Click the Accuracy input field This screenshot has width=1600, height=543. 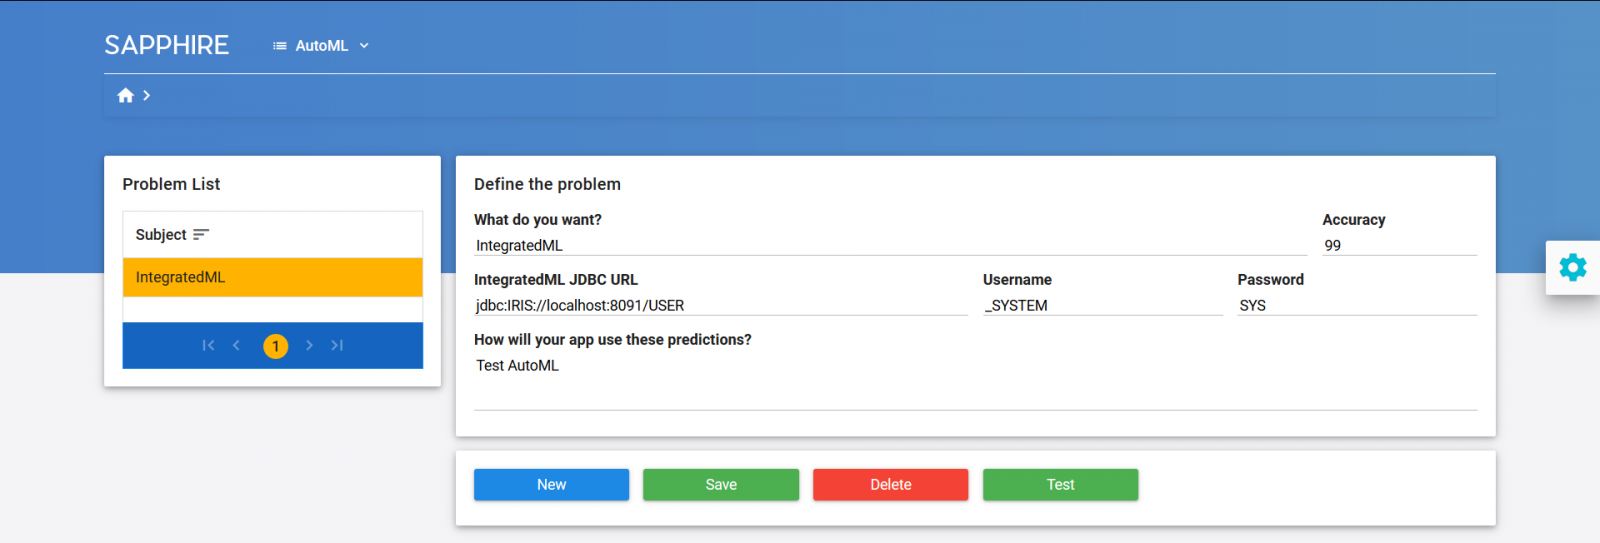point(1399,246)
